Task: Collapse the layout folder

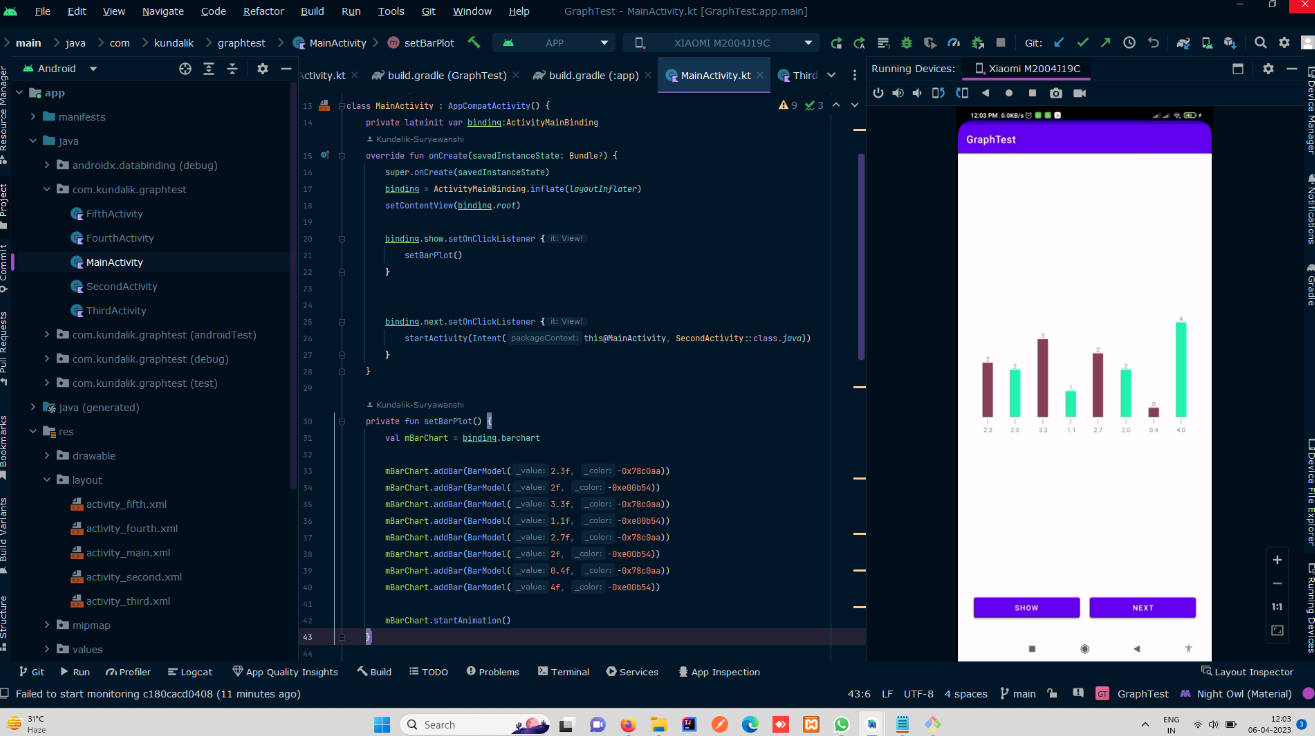Action: [47, 480]
